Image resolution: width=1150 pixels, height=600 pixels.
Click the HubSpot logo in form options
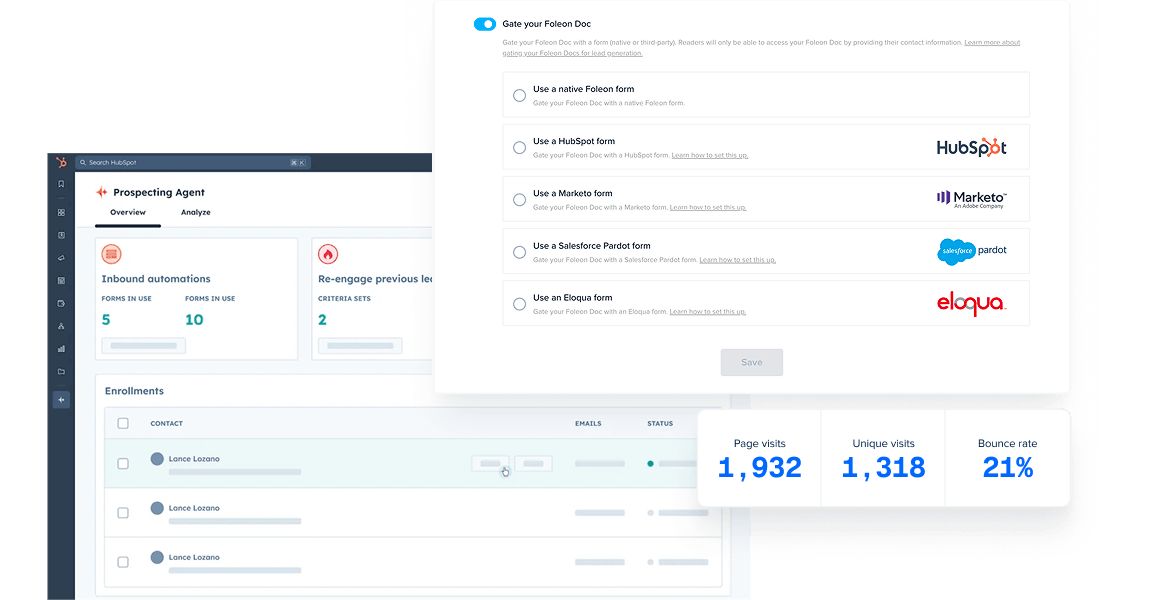pyautogui.click(x=971, y=147)
